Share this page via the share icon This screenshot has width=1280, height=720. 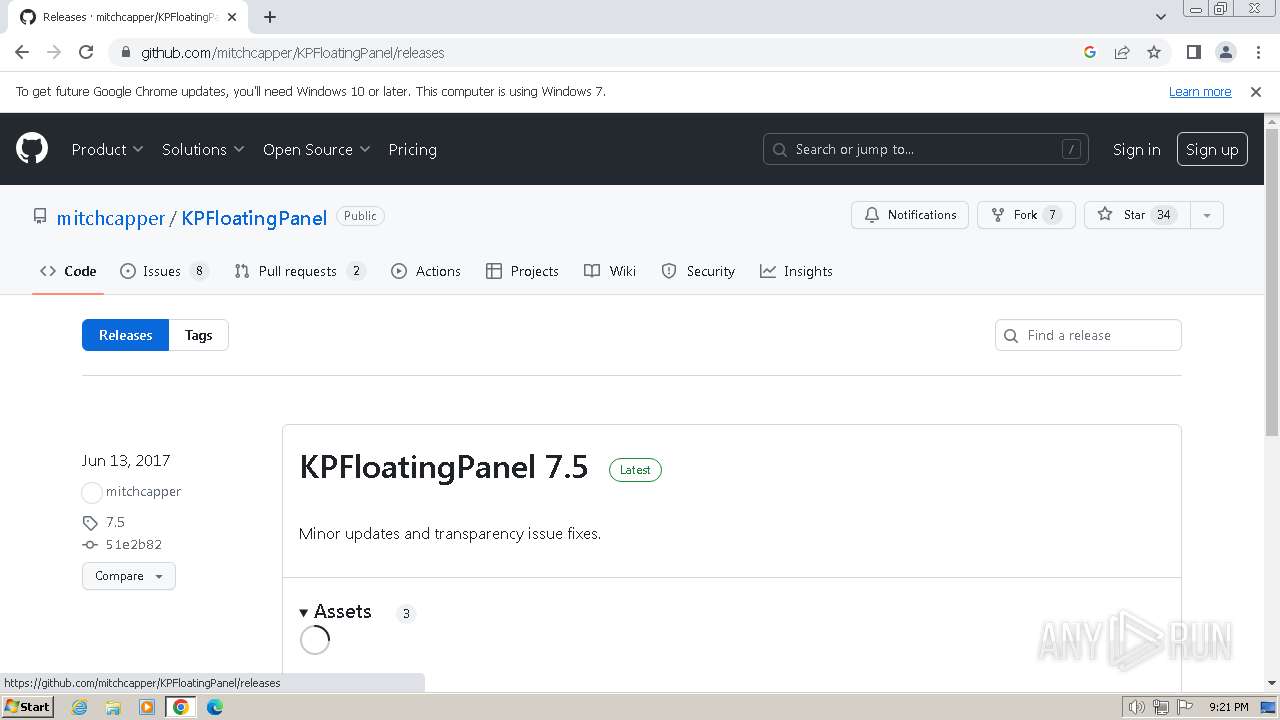(1122, 52)
